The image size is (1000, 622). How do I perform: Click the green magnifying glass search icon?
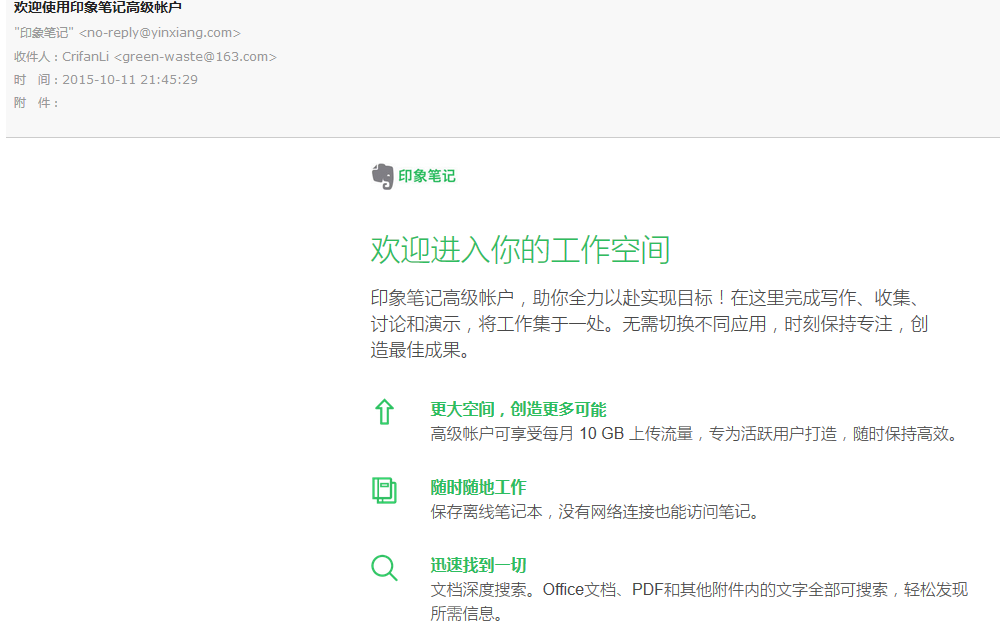pos(385,568)
